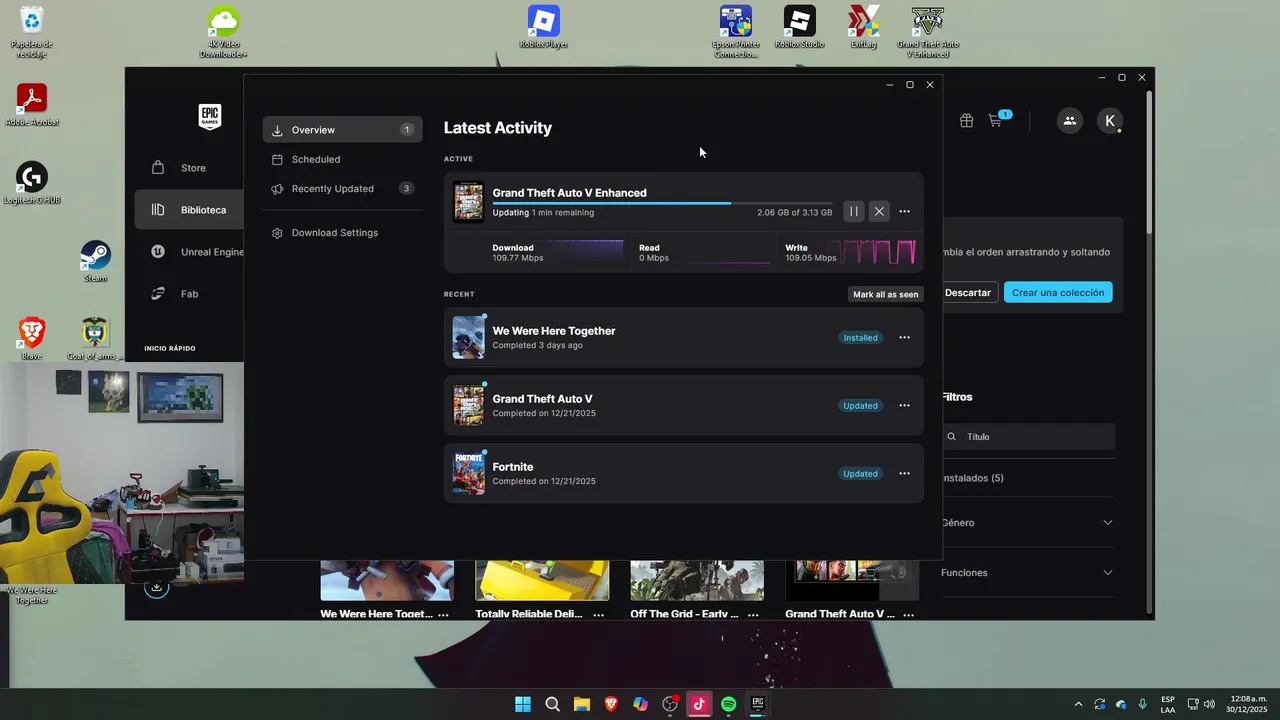1280x720 pixels.
Task: Open Unreal Engine in Epic launcher sidebar
Action: 190,252
